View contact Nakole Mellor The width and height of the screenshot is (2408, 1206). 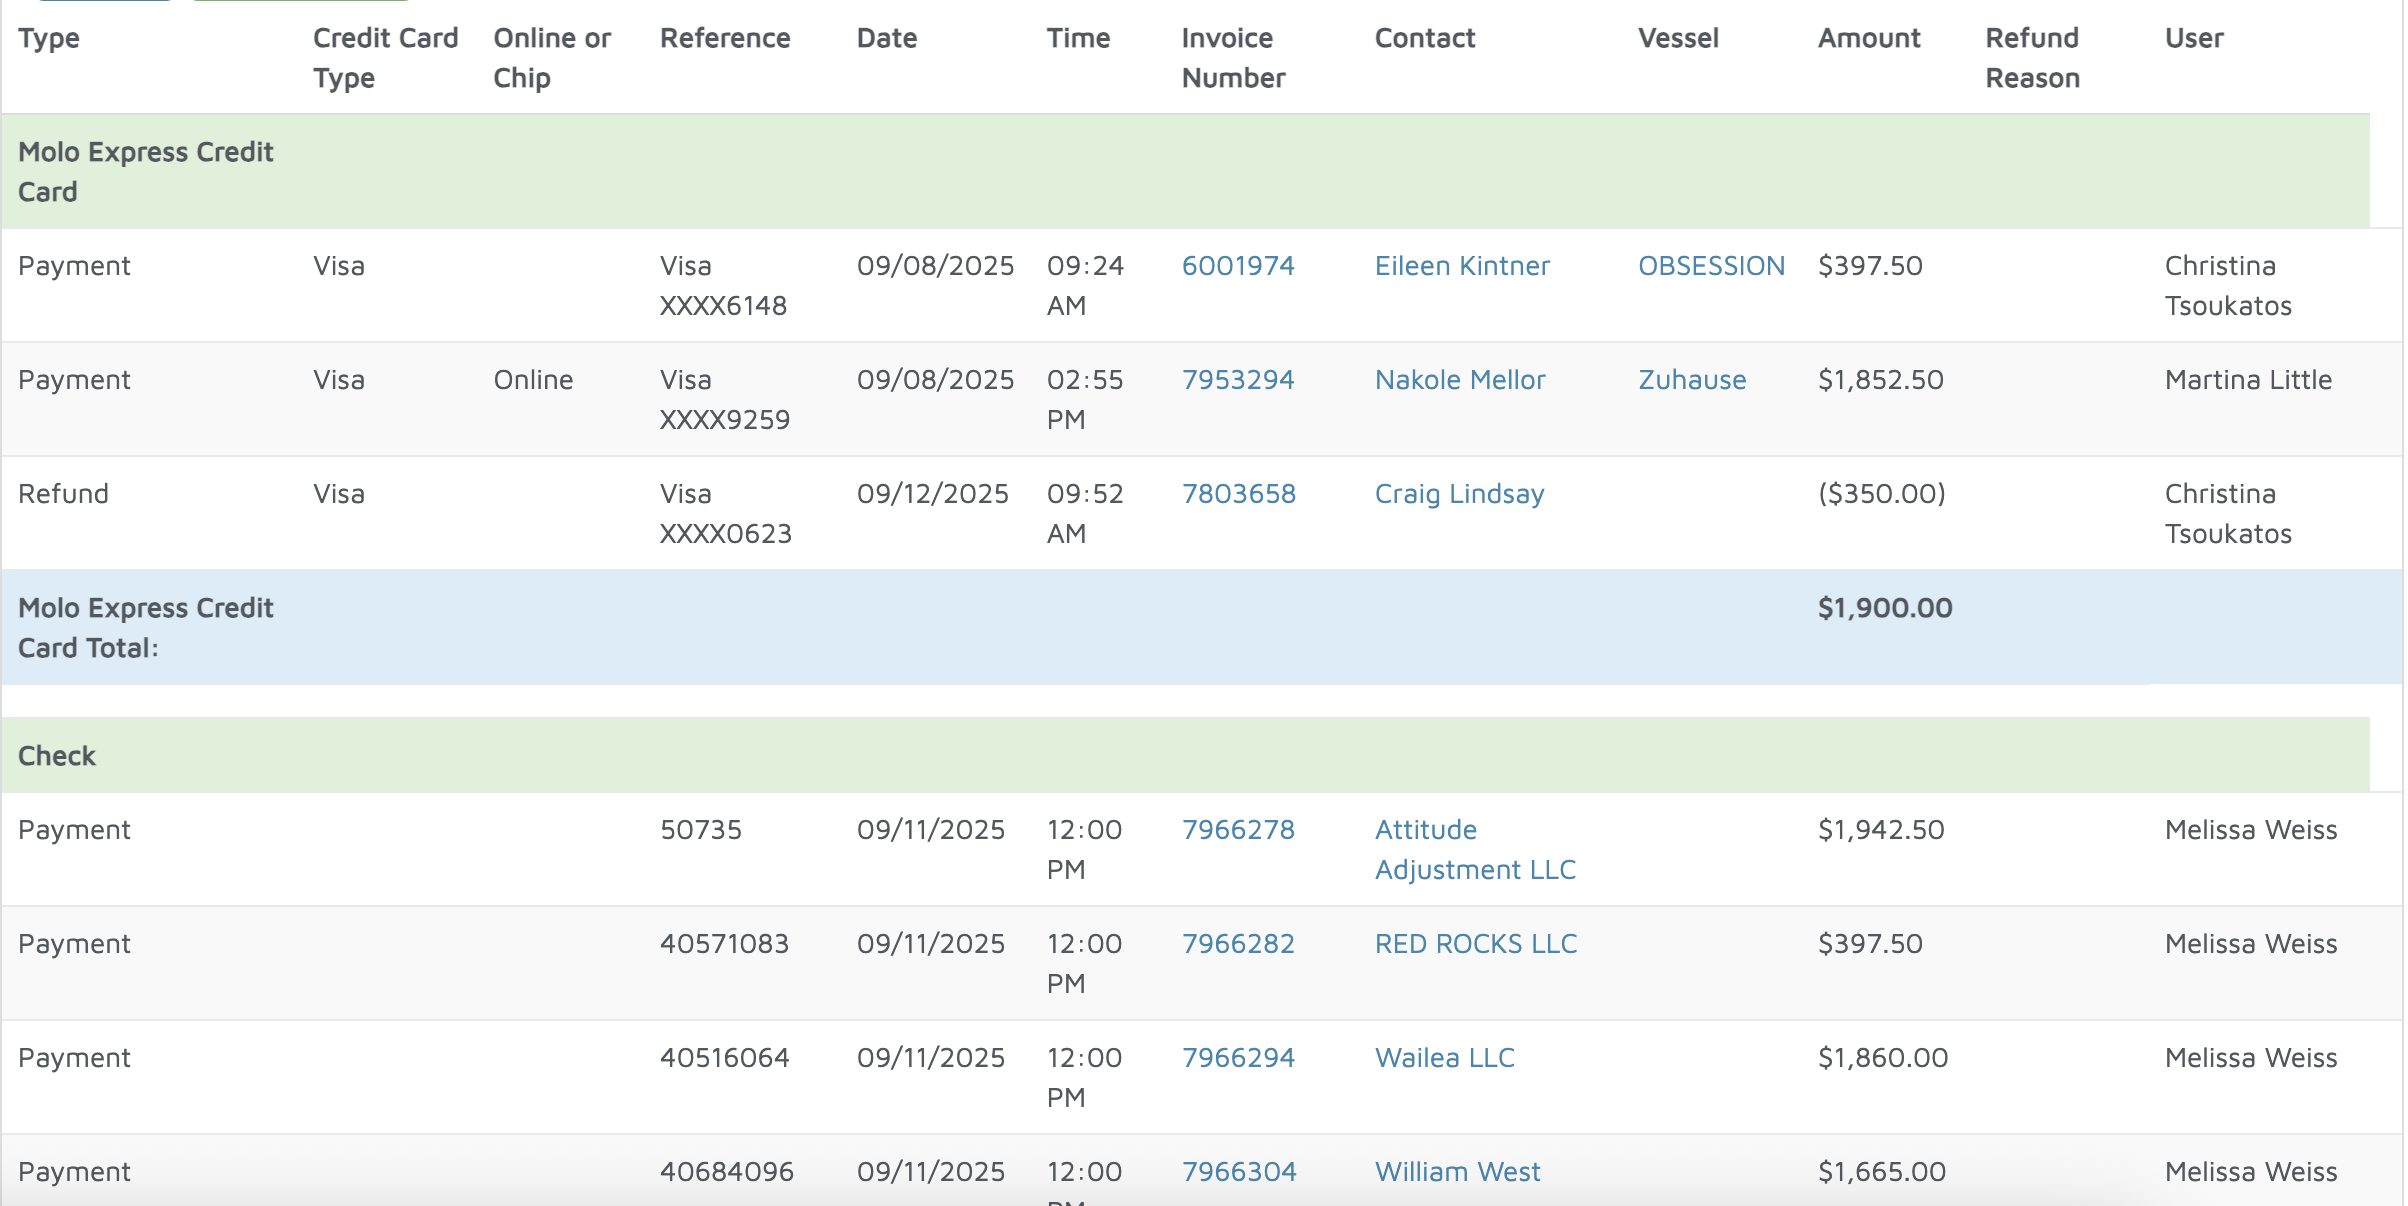point(1459,380)
